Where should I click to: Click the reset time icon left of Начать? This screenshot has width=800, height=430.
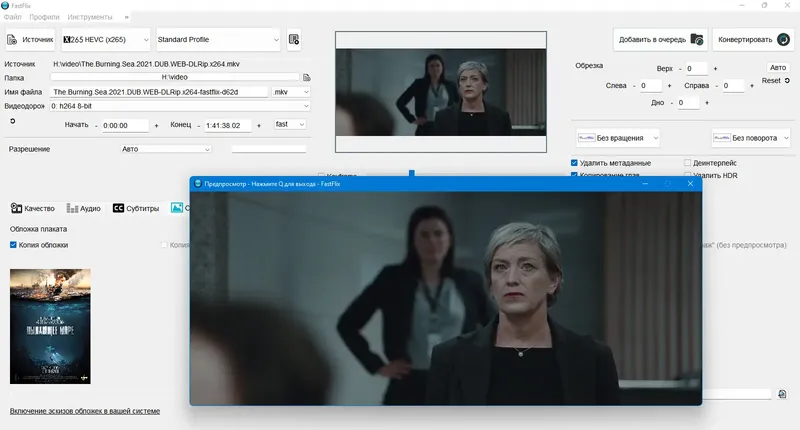pos(13,121)
